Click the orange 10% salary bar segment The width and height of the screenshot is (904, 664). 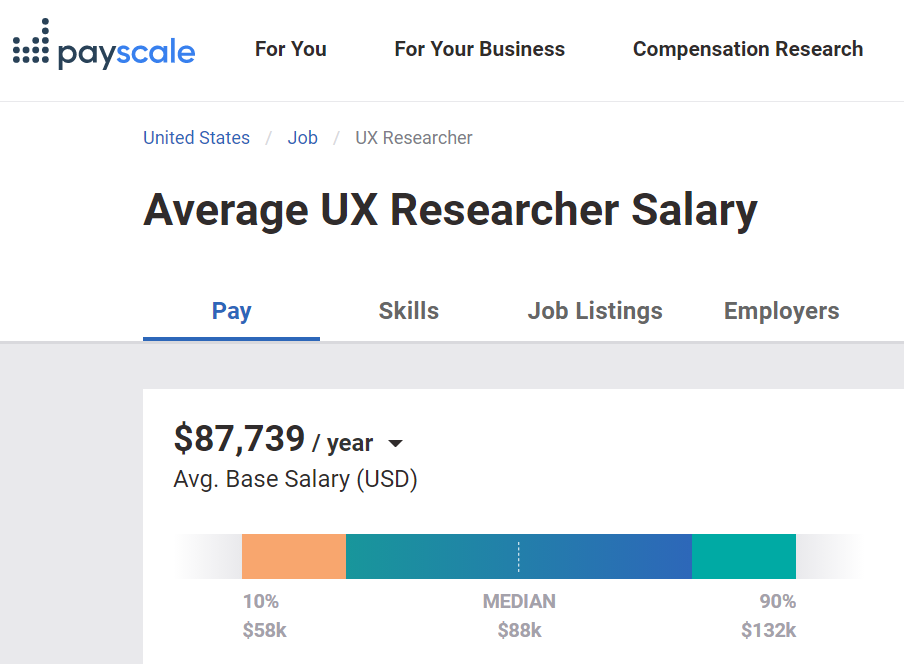[x=293, y=556]
